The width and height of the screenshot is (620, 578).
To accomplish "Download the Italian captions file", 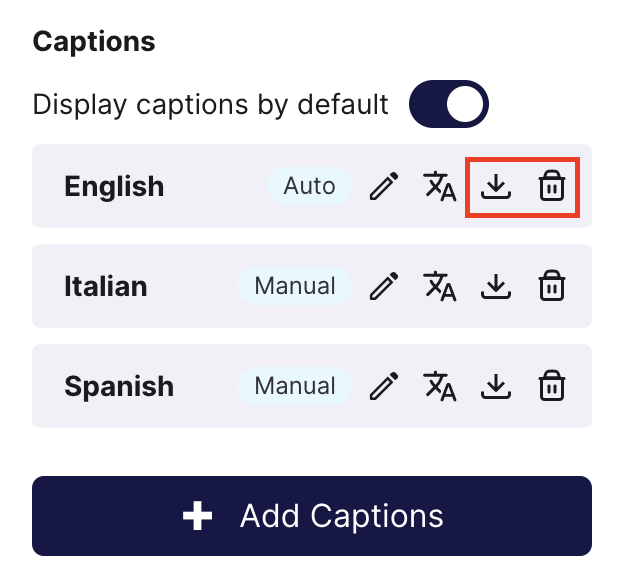I will pyautogui.click(x=496, y=286).
